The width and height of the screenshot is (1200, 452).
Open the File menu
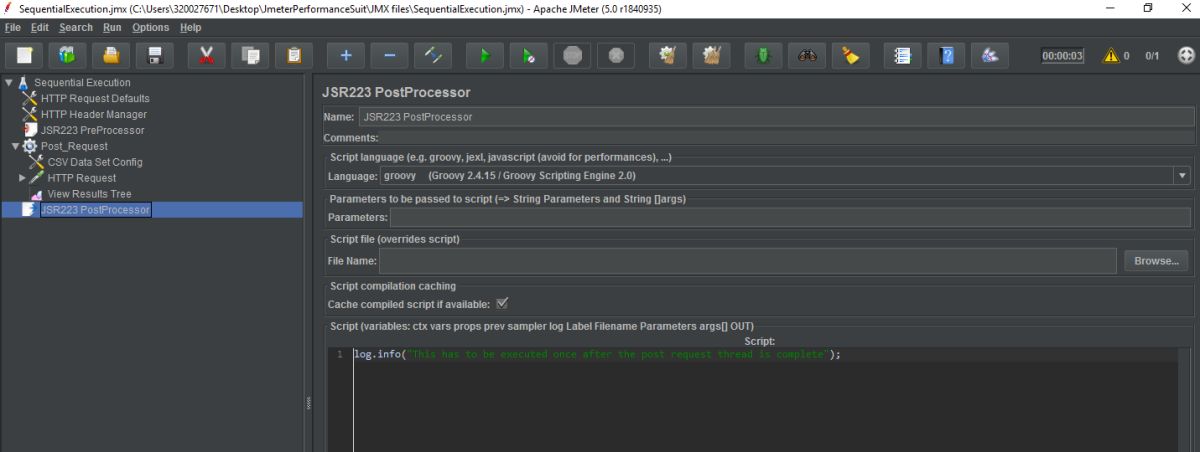click(x=12, y=27)
